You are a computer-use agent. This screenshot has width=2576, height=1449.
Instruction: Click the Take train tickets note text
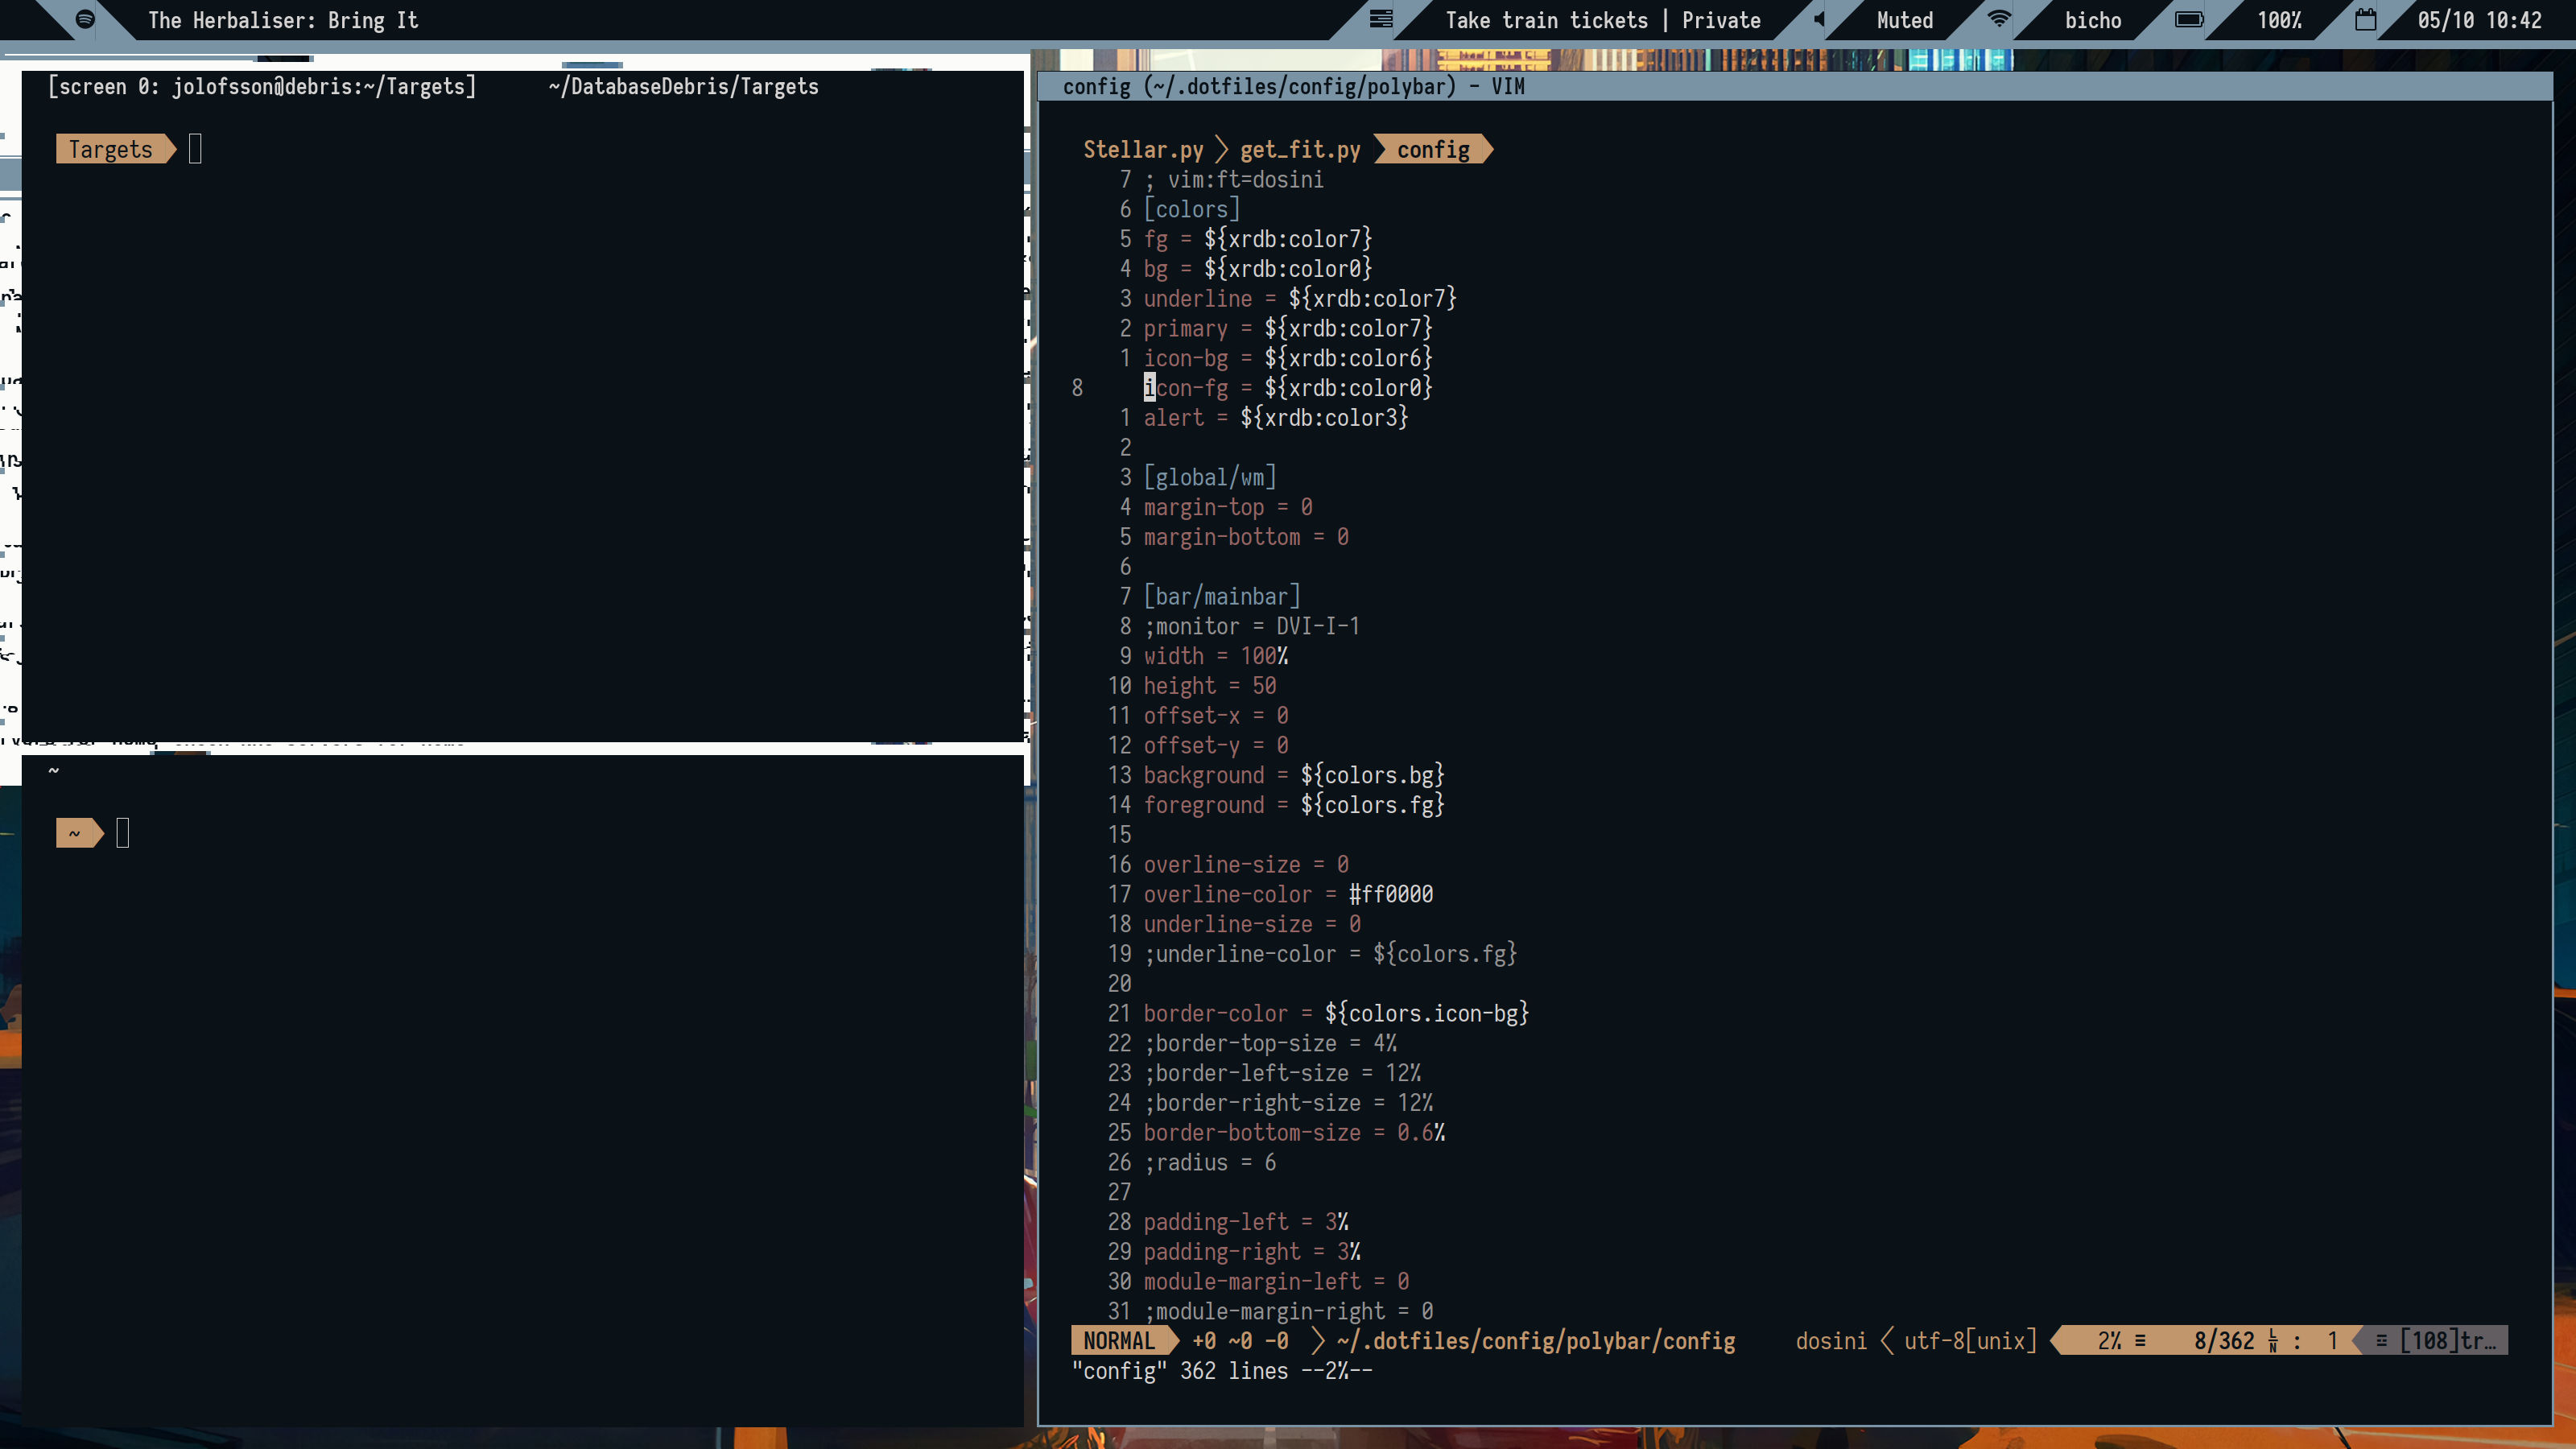(1546, 20)
